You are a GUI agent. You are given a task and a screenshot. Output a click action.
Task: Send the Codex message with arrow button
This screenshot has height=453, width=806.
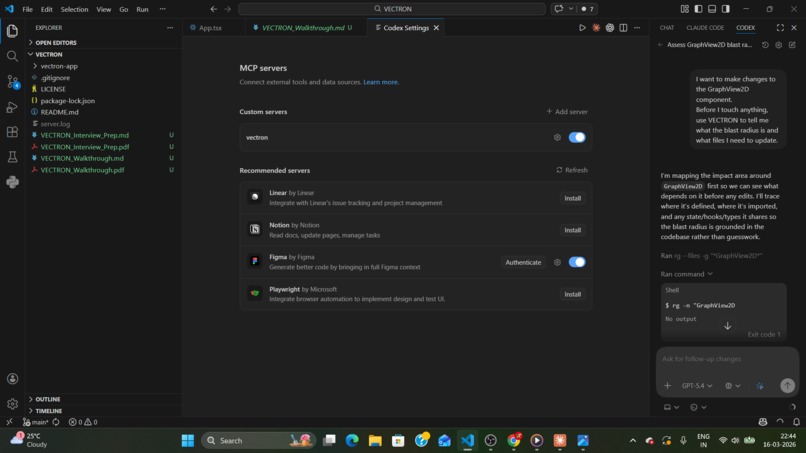[x=787, y=386]
